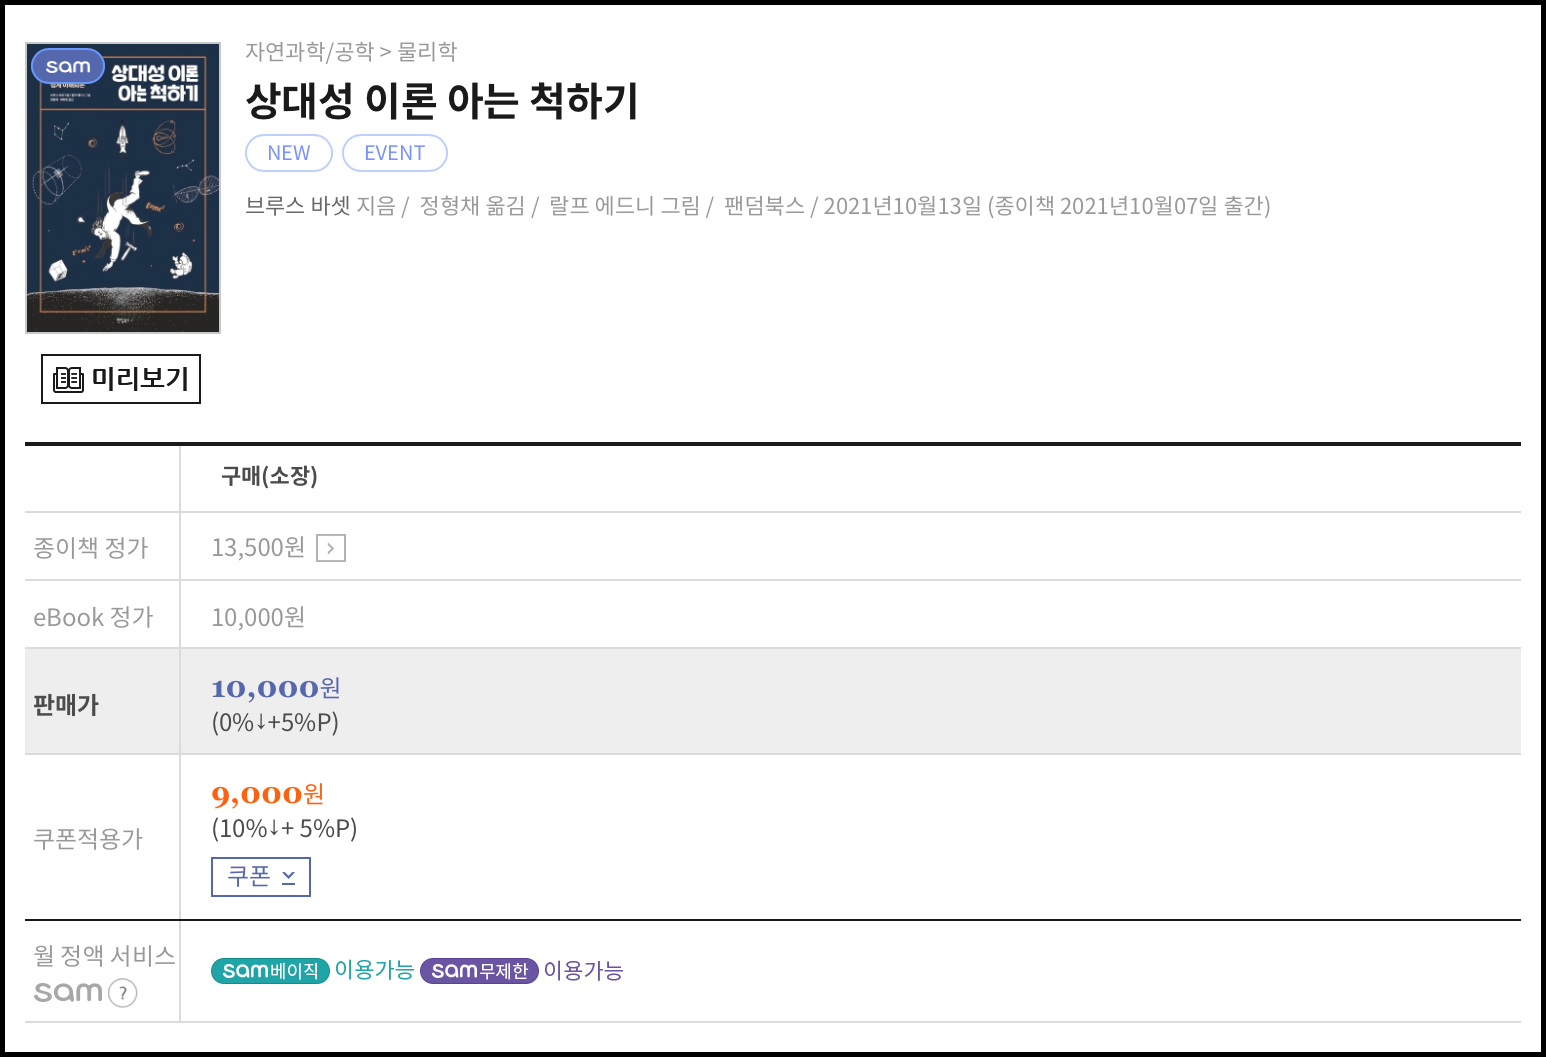This screenshot has height=1057, width=1546.
Task: Click 이용가능 next to sam무제한
Action: 583,970
